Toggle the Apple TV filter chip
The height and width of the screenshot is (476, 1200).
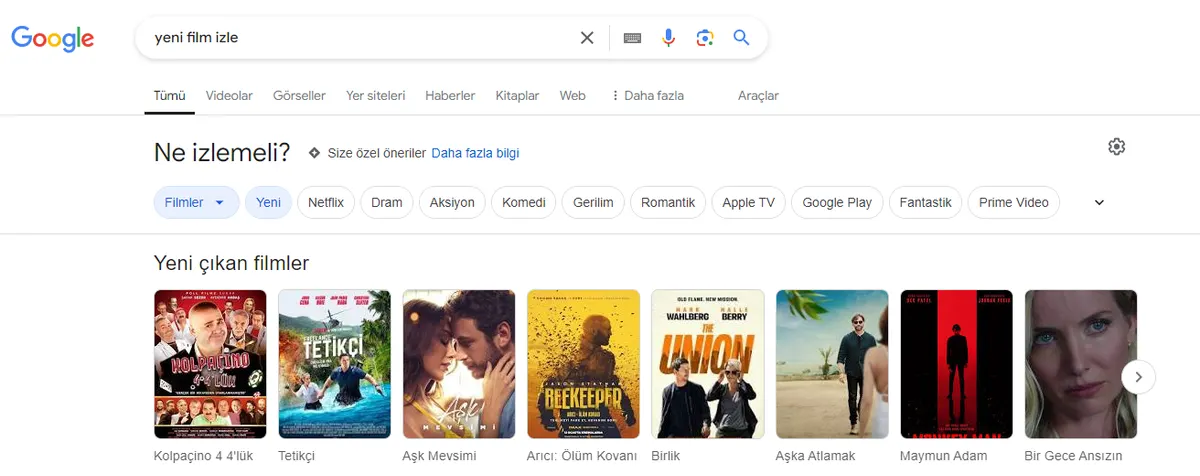748,202
